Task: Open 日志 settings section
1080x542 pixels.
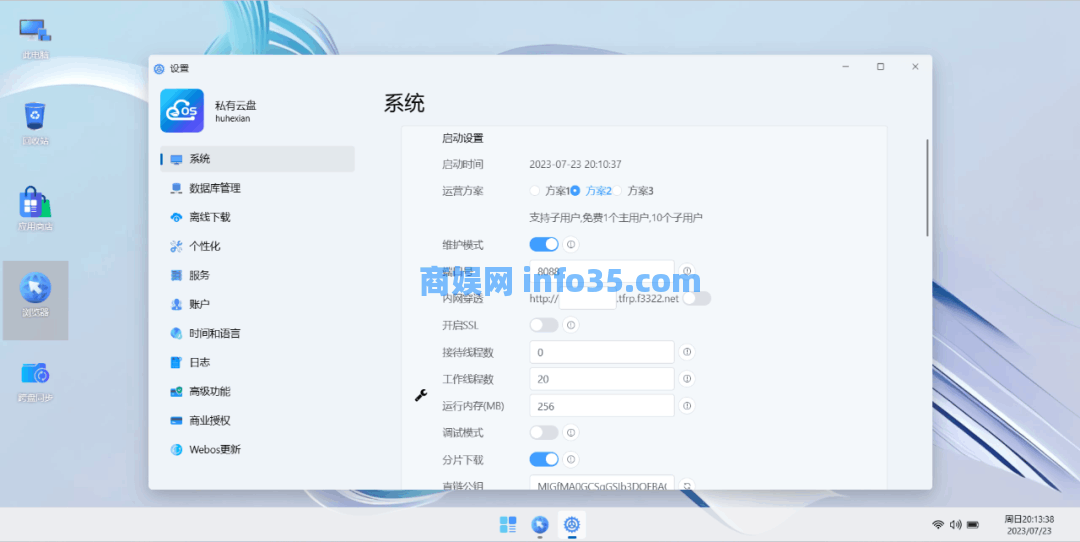Action: [258, 362]
